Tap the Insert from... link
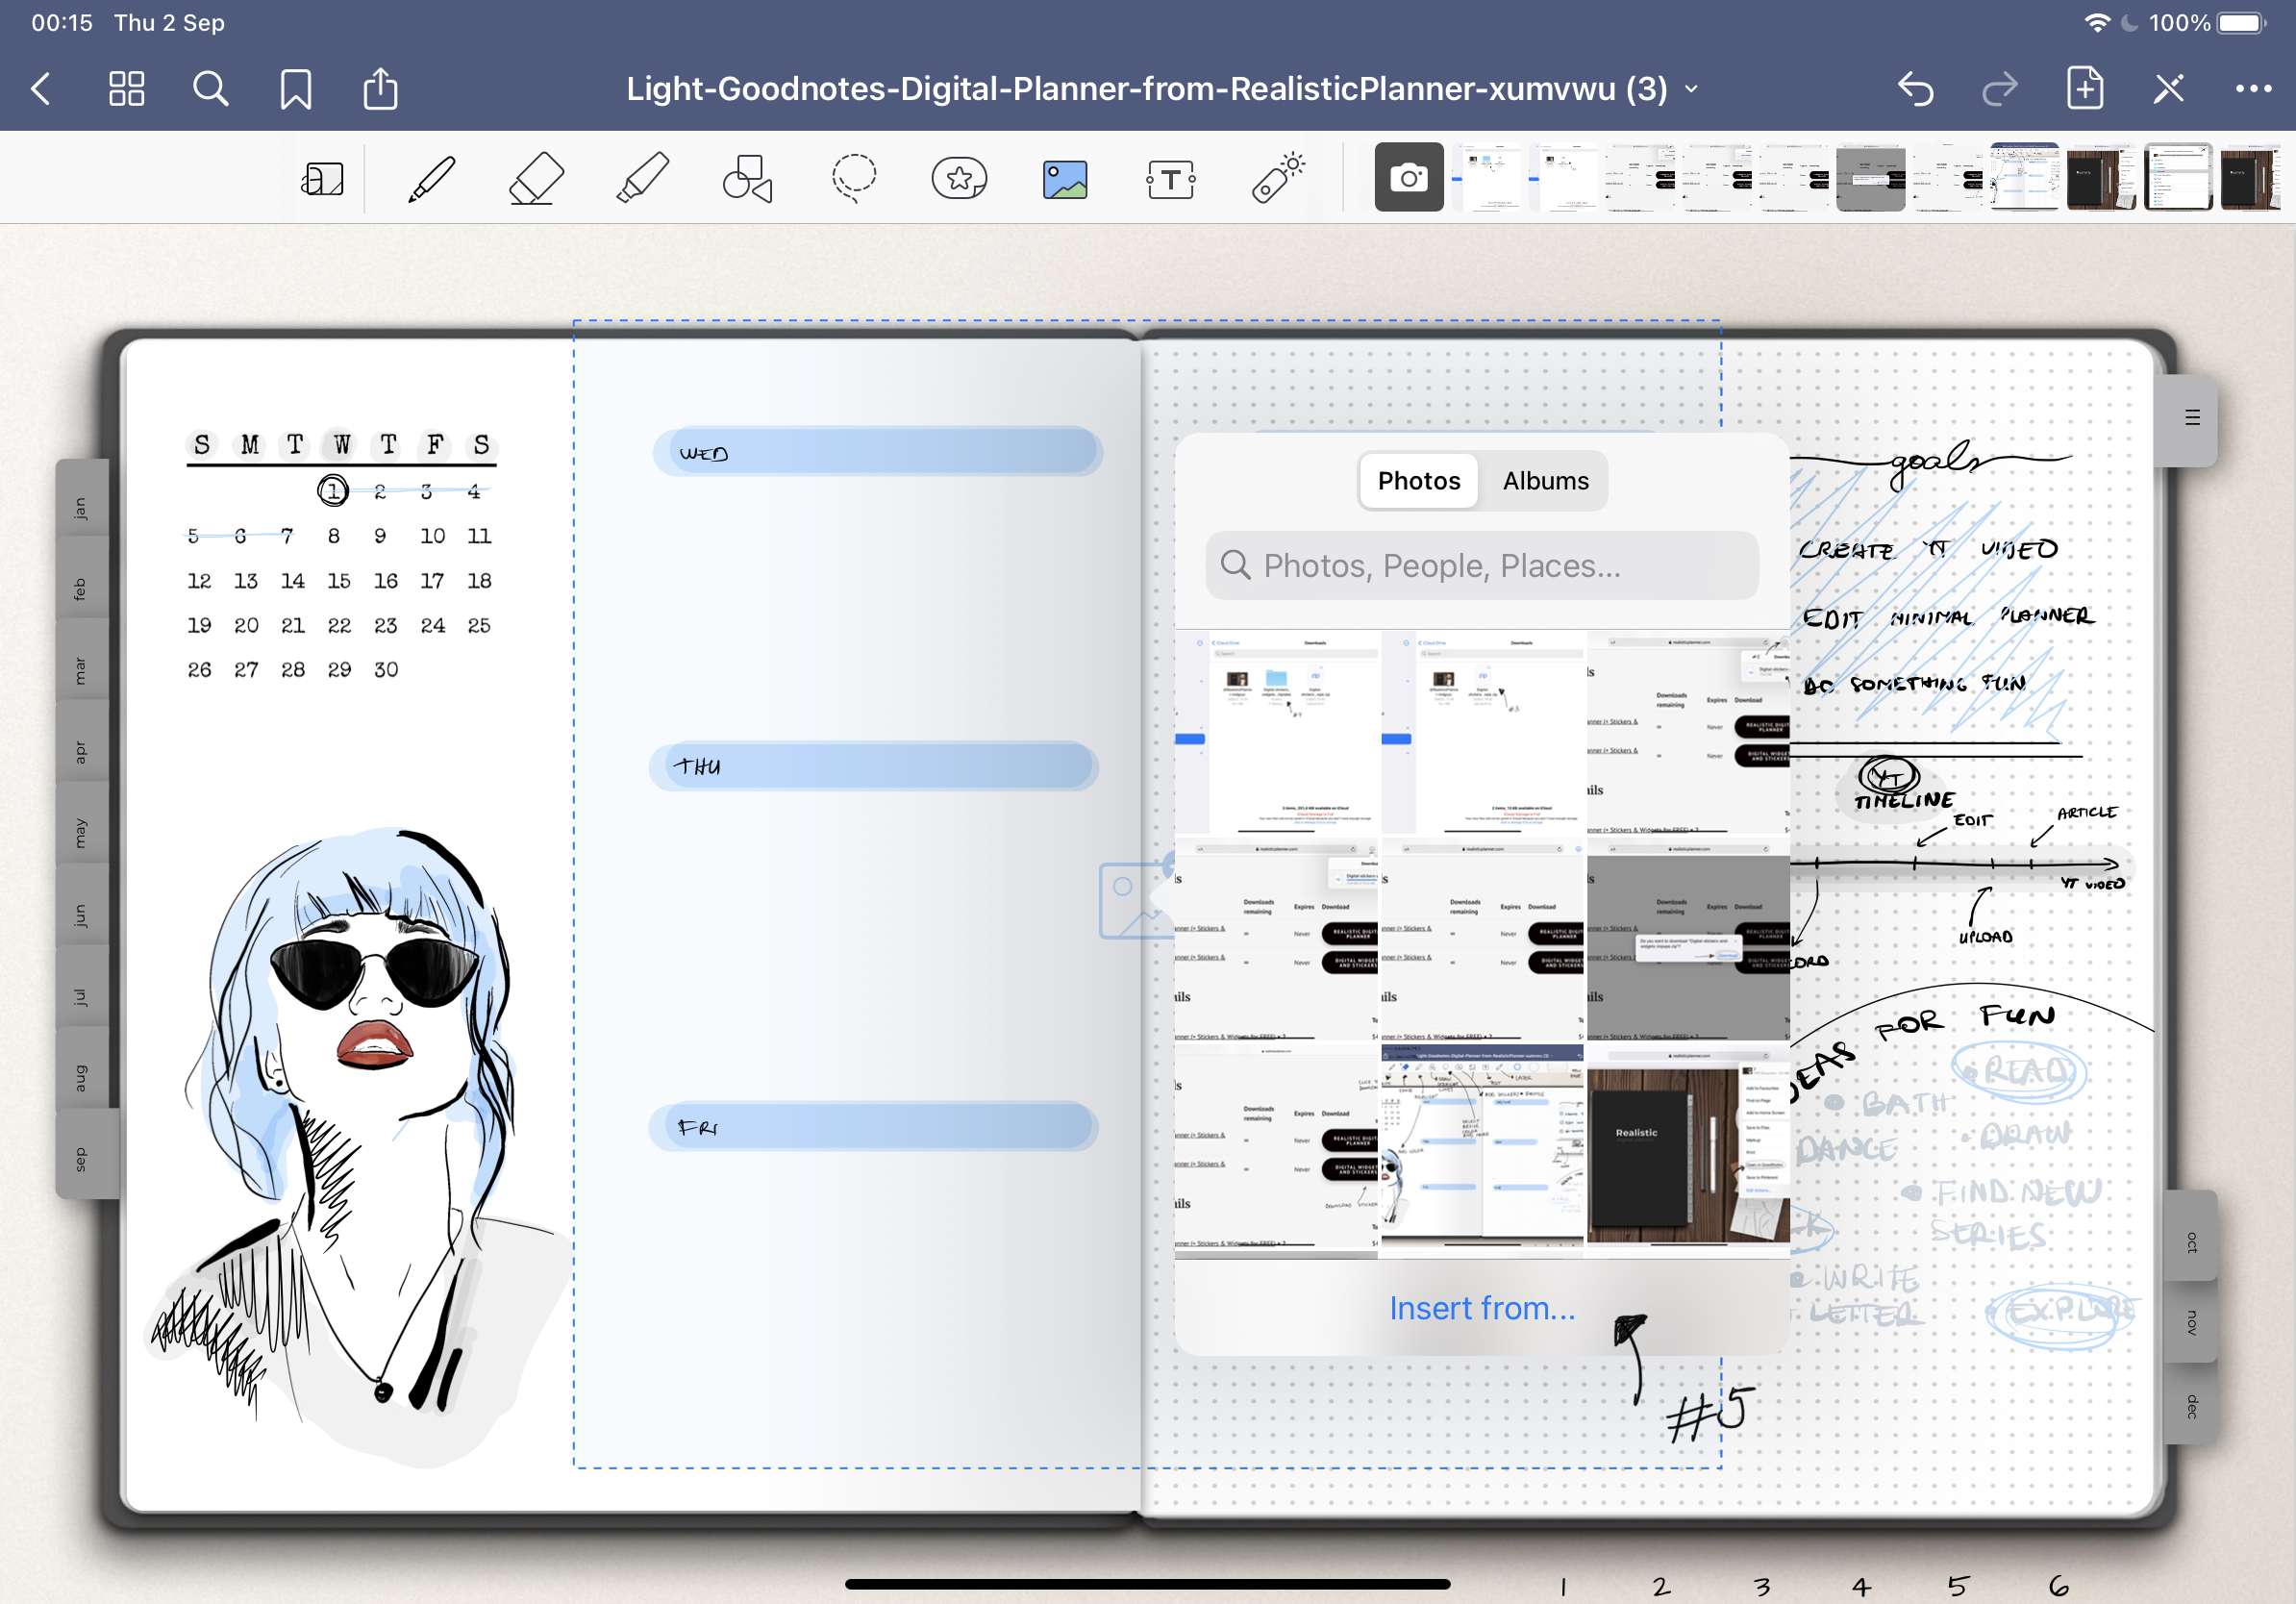This screenshot has width=2296, height=1604. (x=1482, y=1308)
